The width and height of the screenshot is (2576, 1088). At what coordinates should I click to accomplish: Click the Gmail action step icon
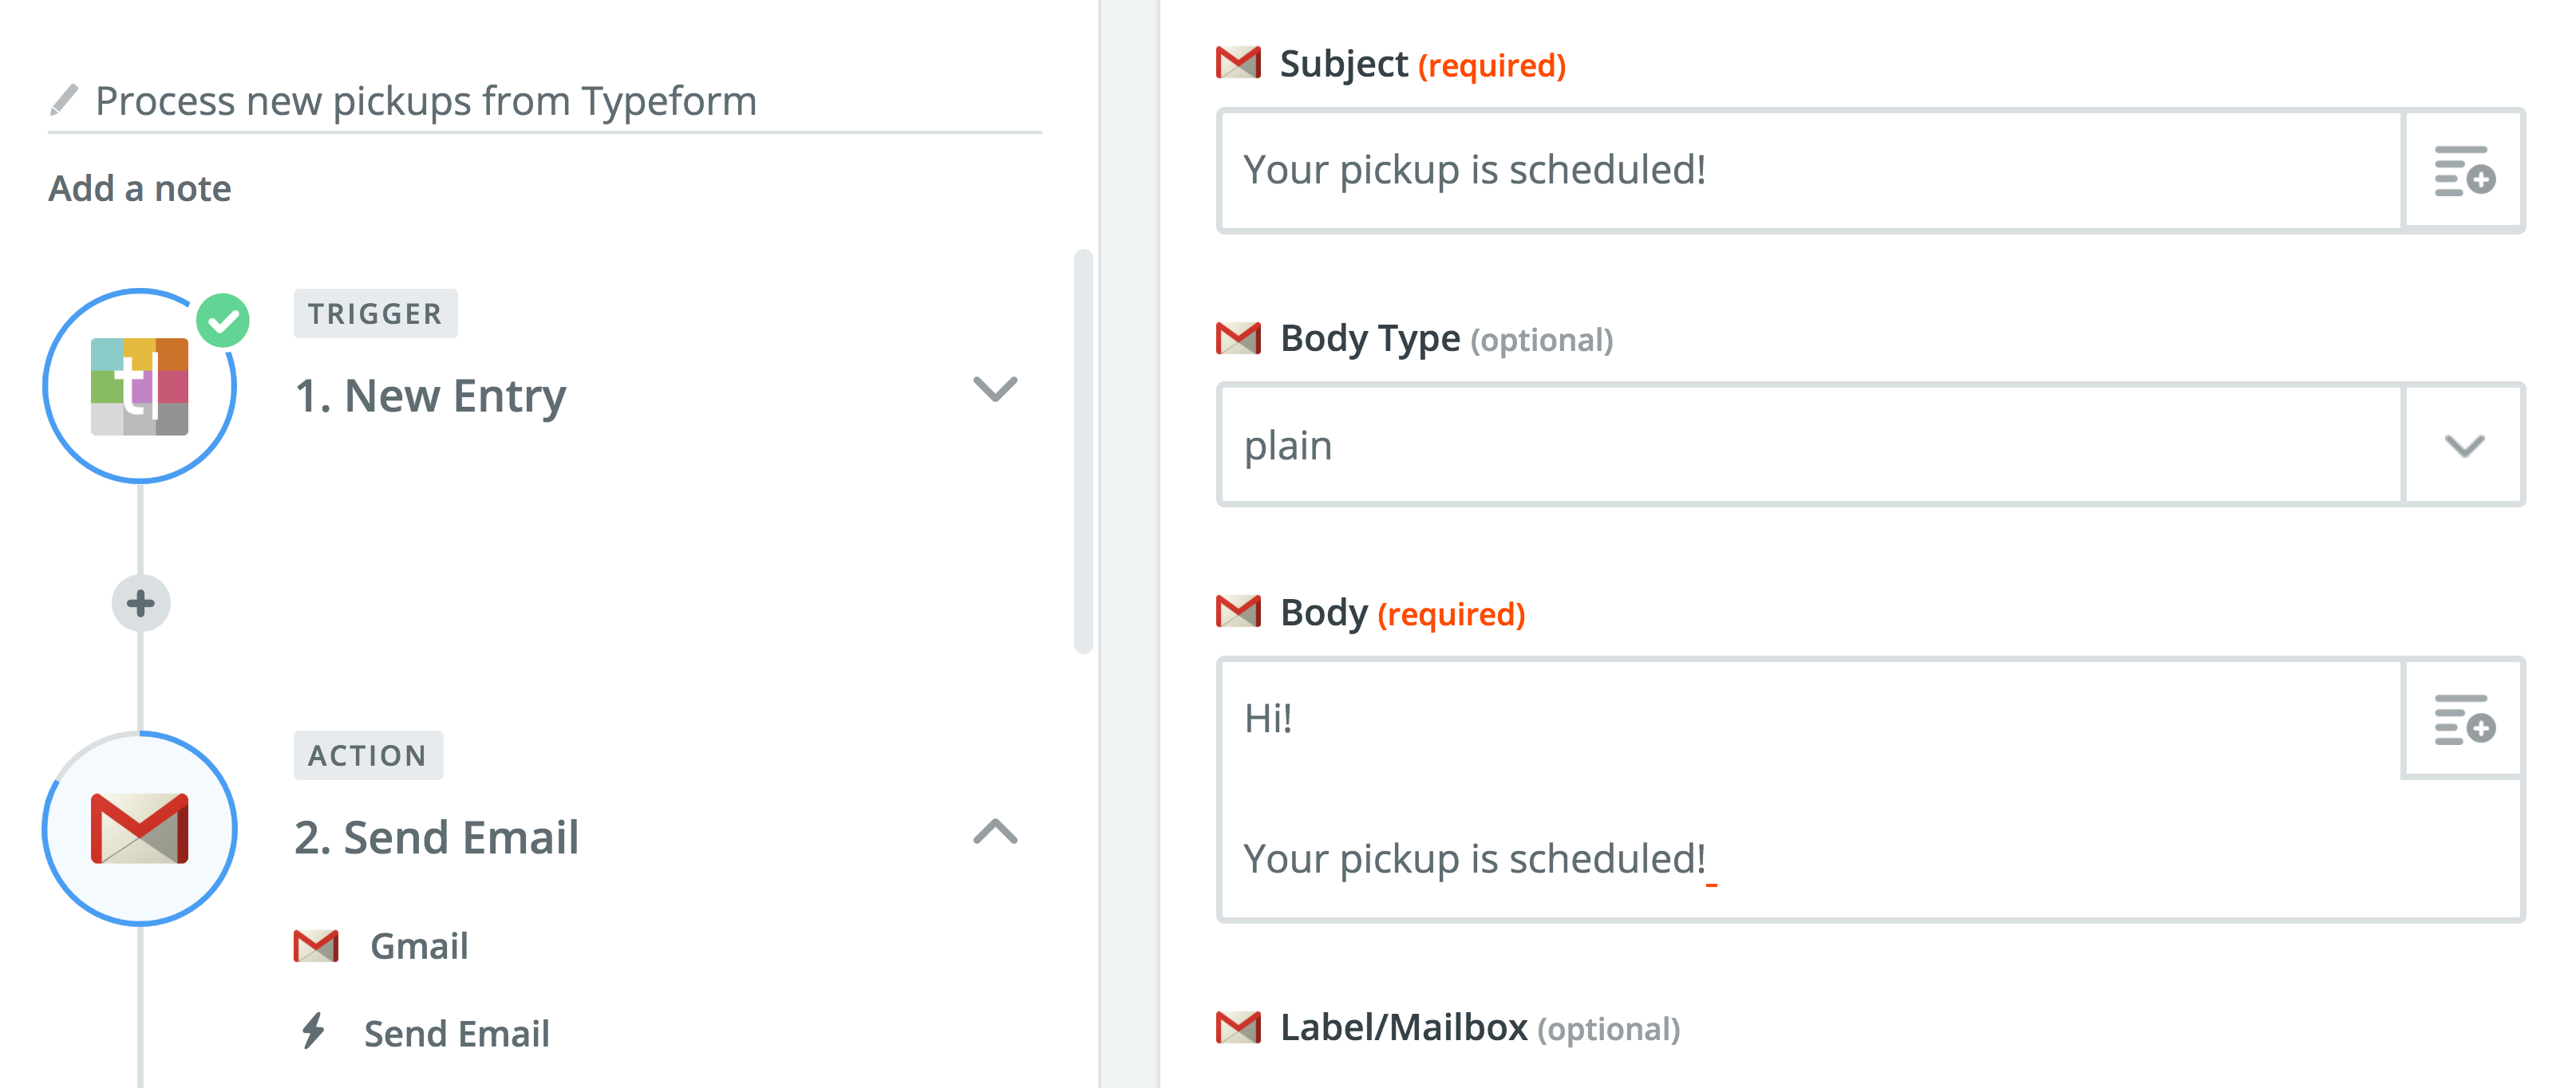click(139, 829)
